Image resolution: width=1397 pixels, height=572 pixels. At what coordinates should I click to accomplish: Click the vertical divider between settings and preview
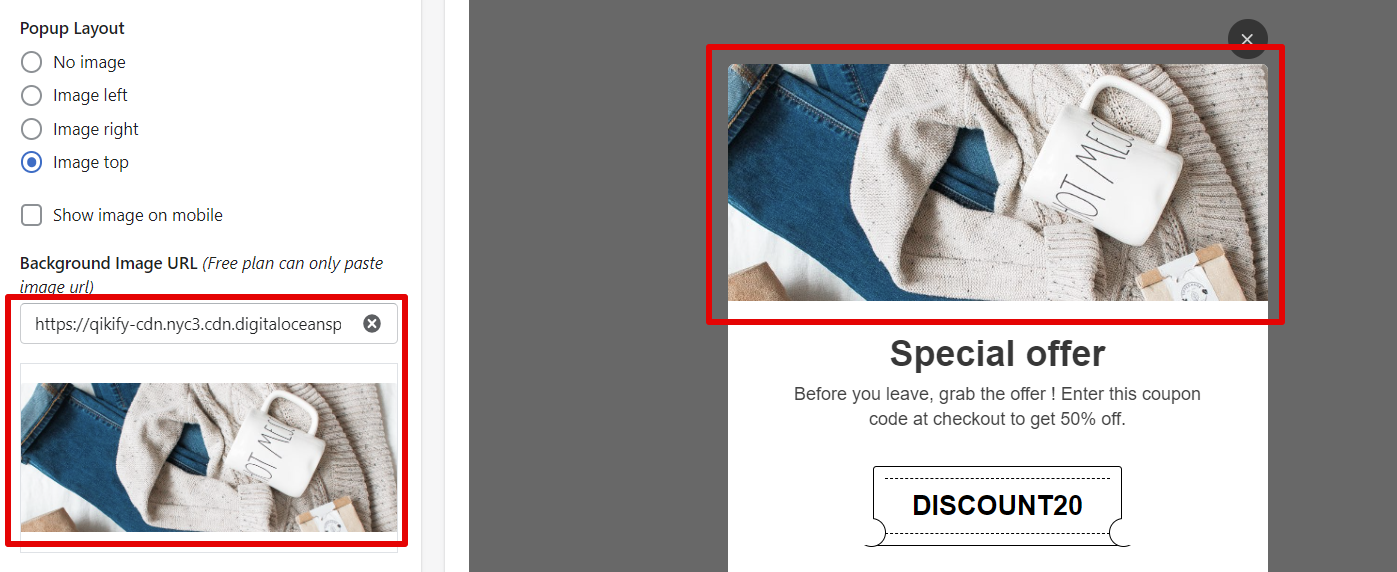[421, 286]
